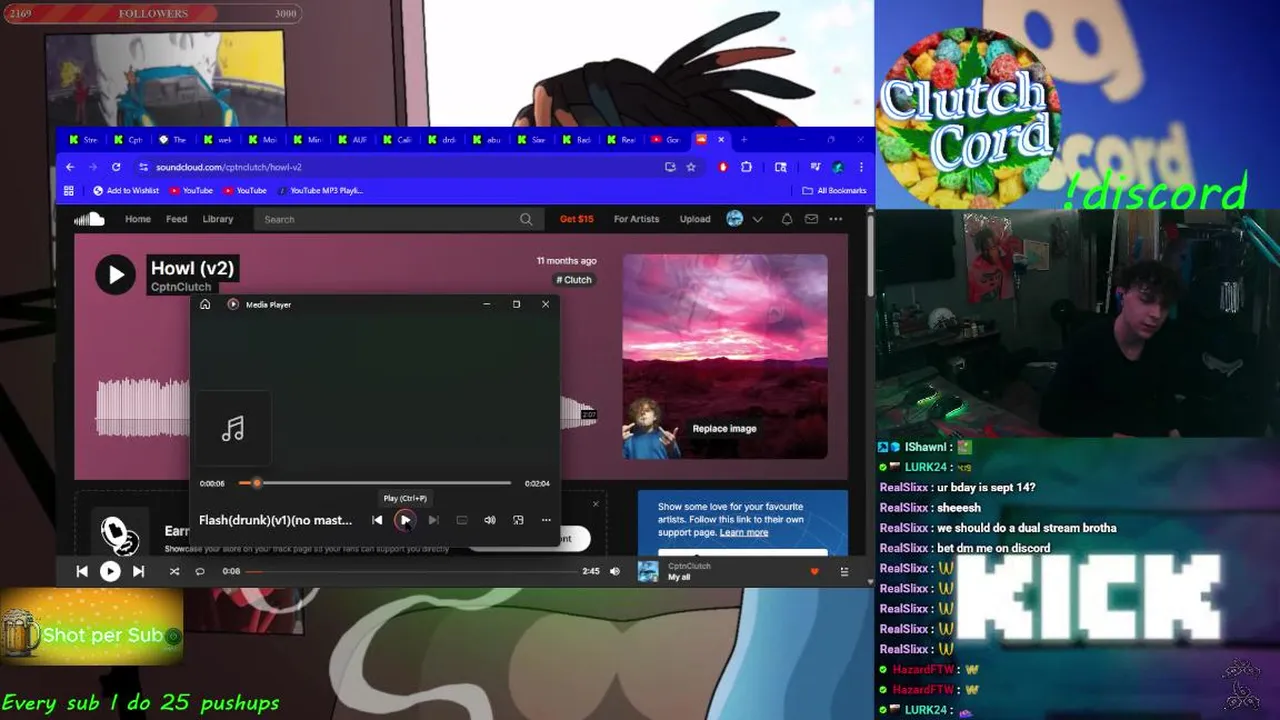This screenshot has width=1280, height=720.
Task: Toggle the like heart in bottom player
Action: pyautogui.click(x=814, y=571)
